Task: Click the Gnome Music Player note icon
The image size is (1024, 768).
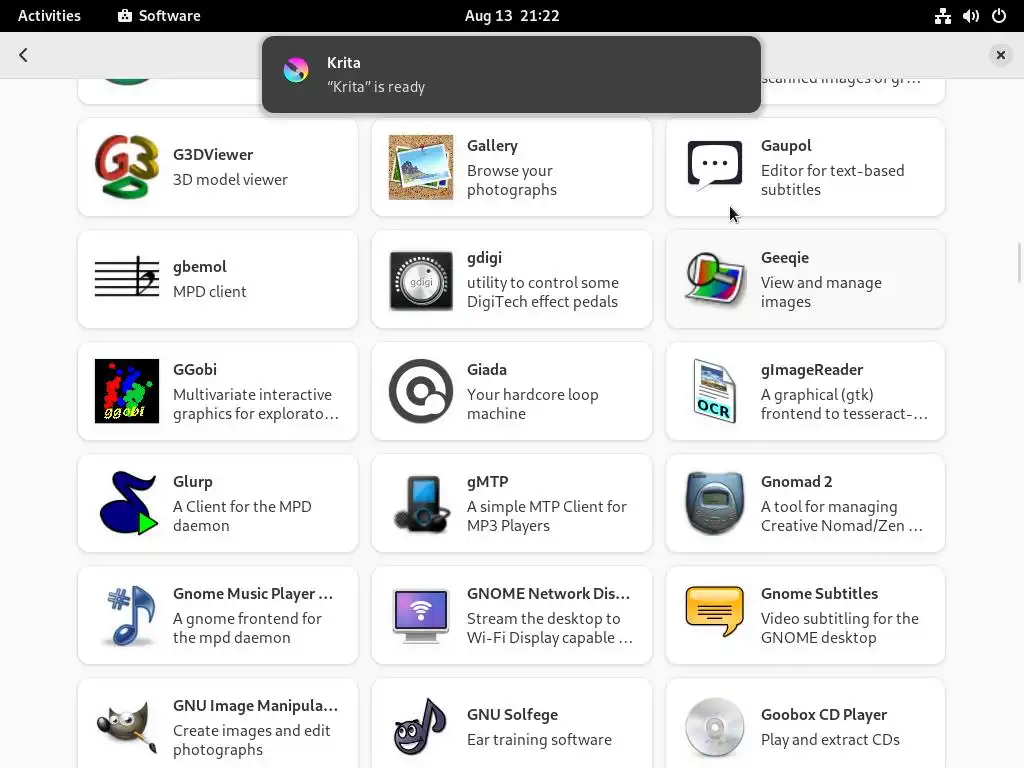Action: 130,615
